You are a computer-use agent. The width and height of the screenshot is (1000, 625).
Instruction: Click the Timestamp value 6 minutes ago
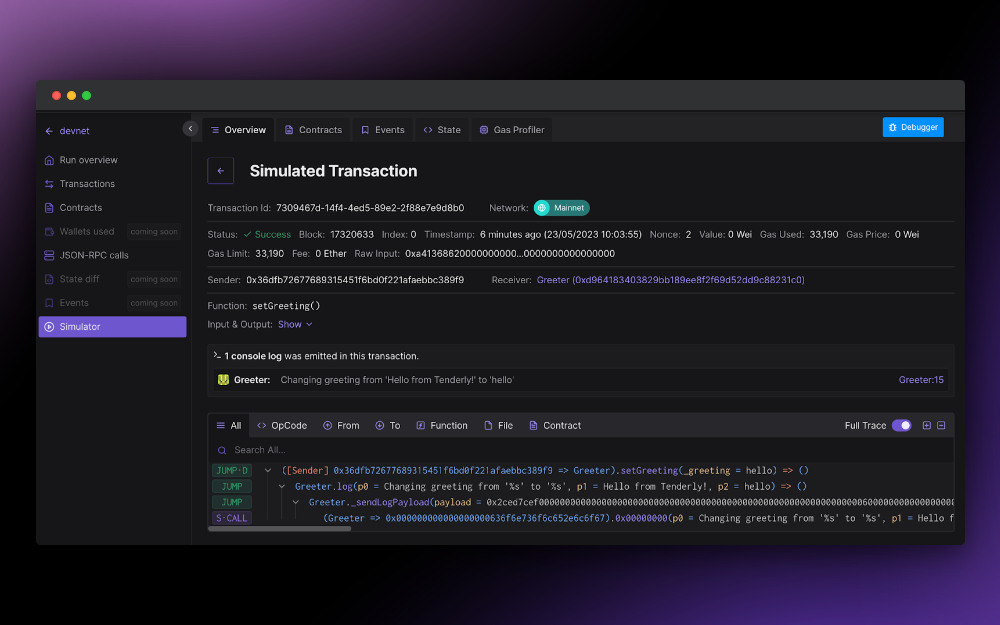(x=561, y=235)
